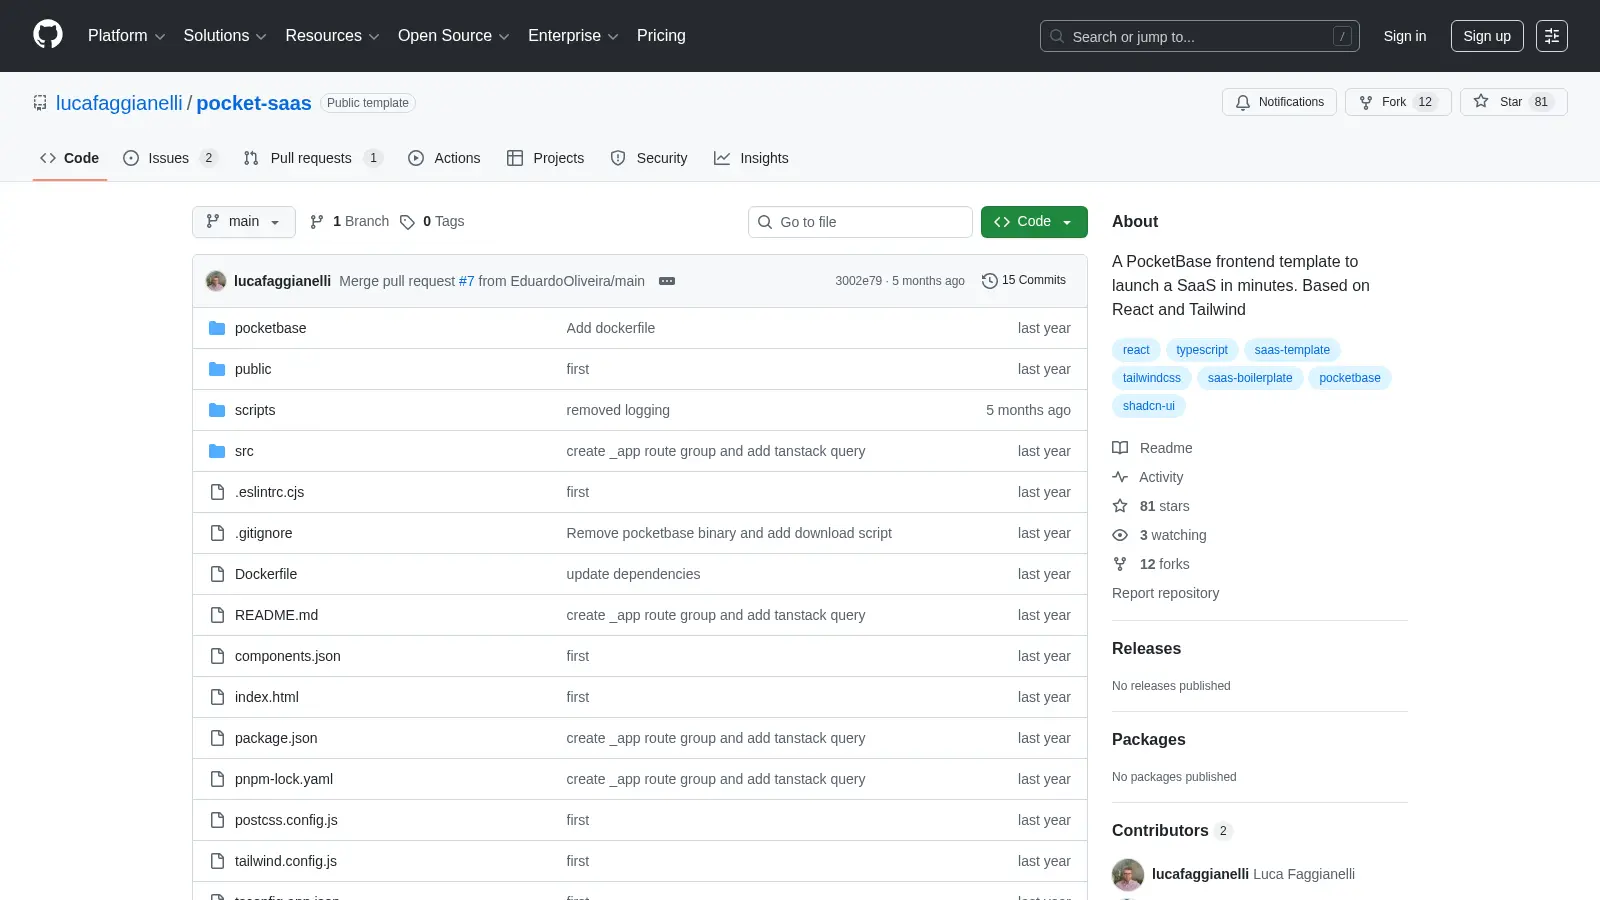Image resolution: width=1600 pixels, height=900 pixels.
Task: Click the tags label icon
Action: coord(407,222)
